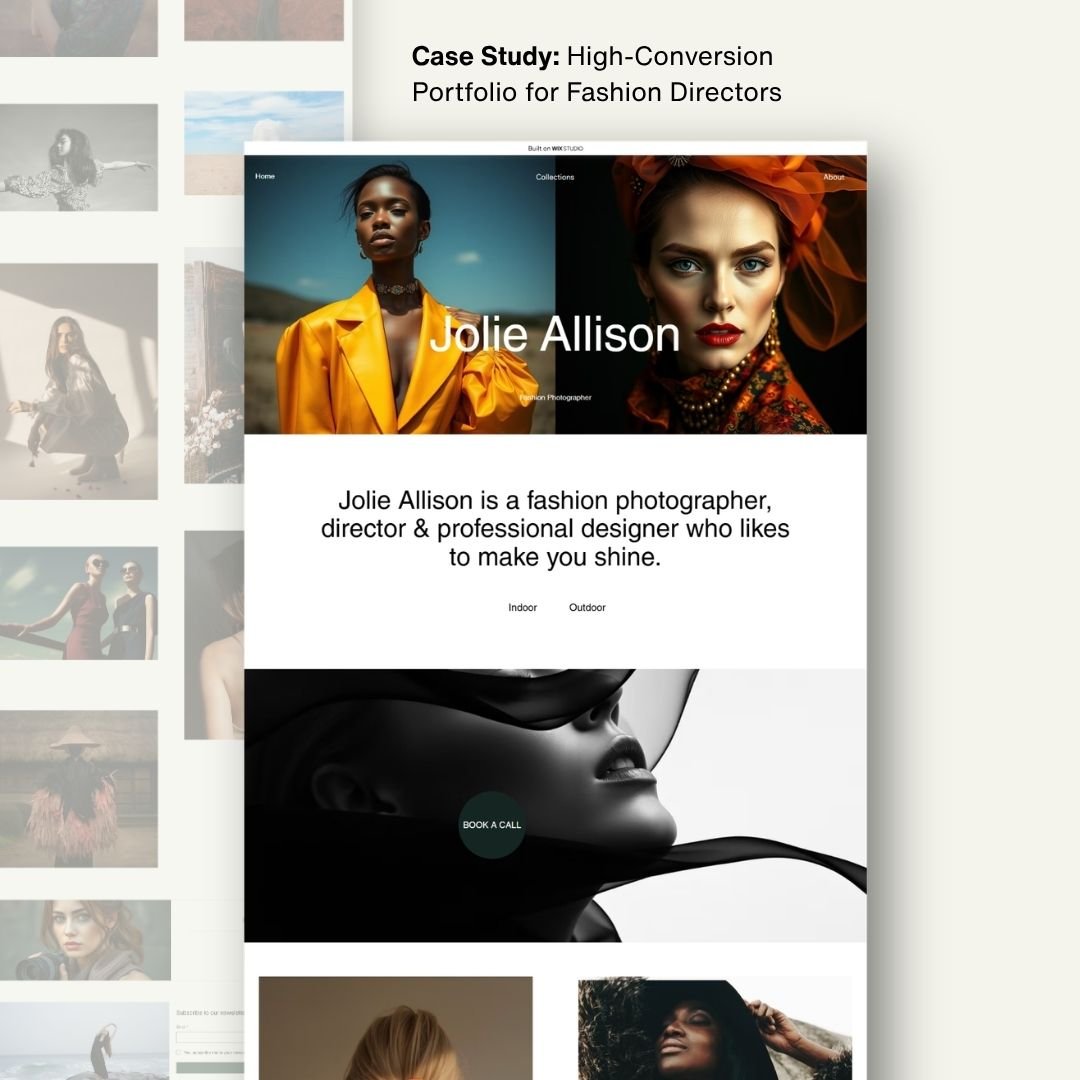The image size is (1080, 1080).
Task: Go to the Collections nav item
Action: [555, 177]
